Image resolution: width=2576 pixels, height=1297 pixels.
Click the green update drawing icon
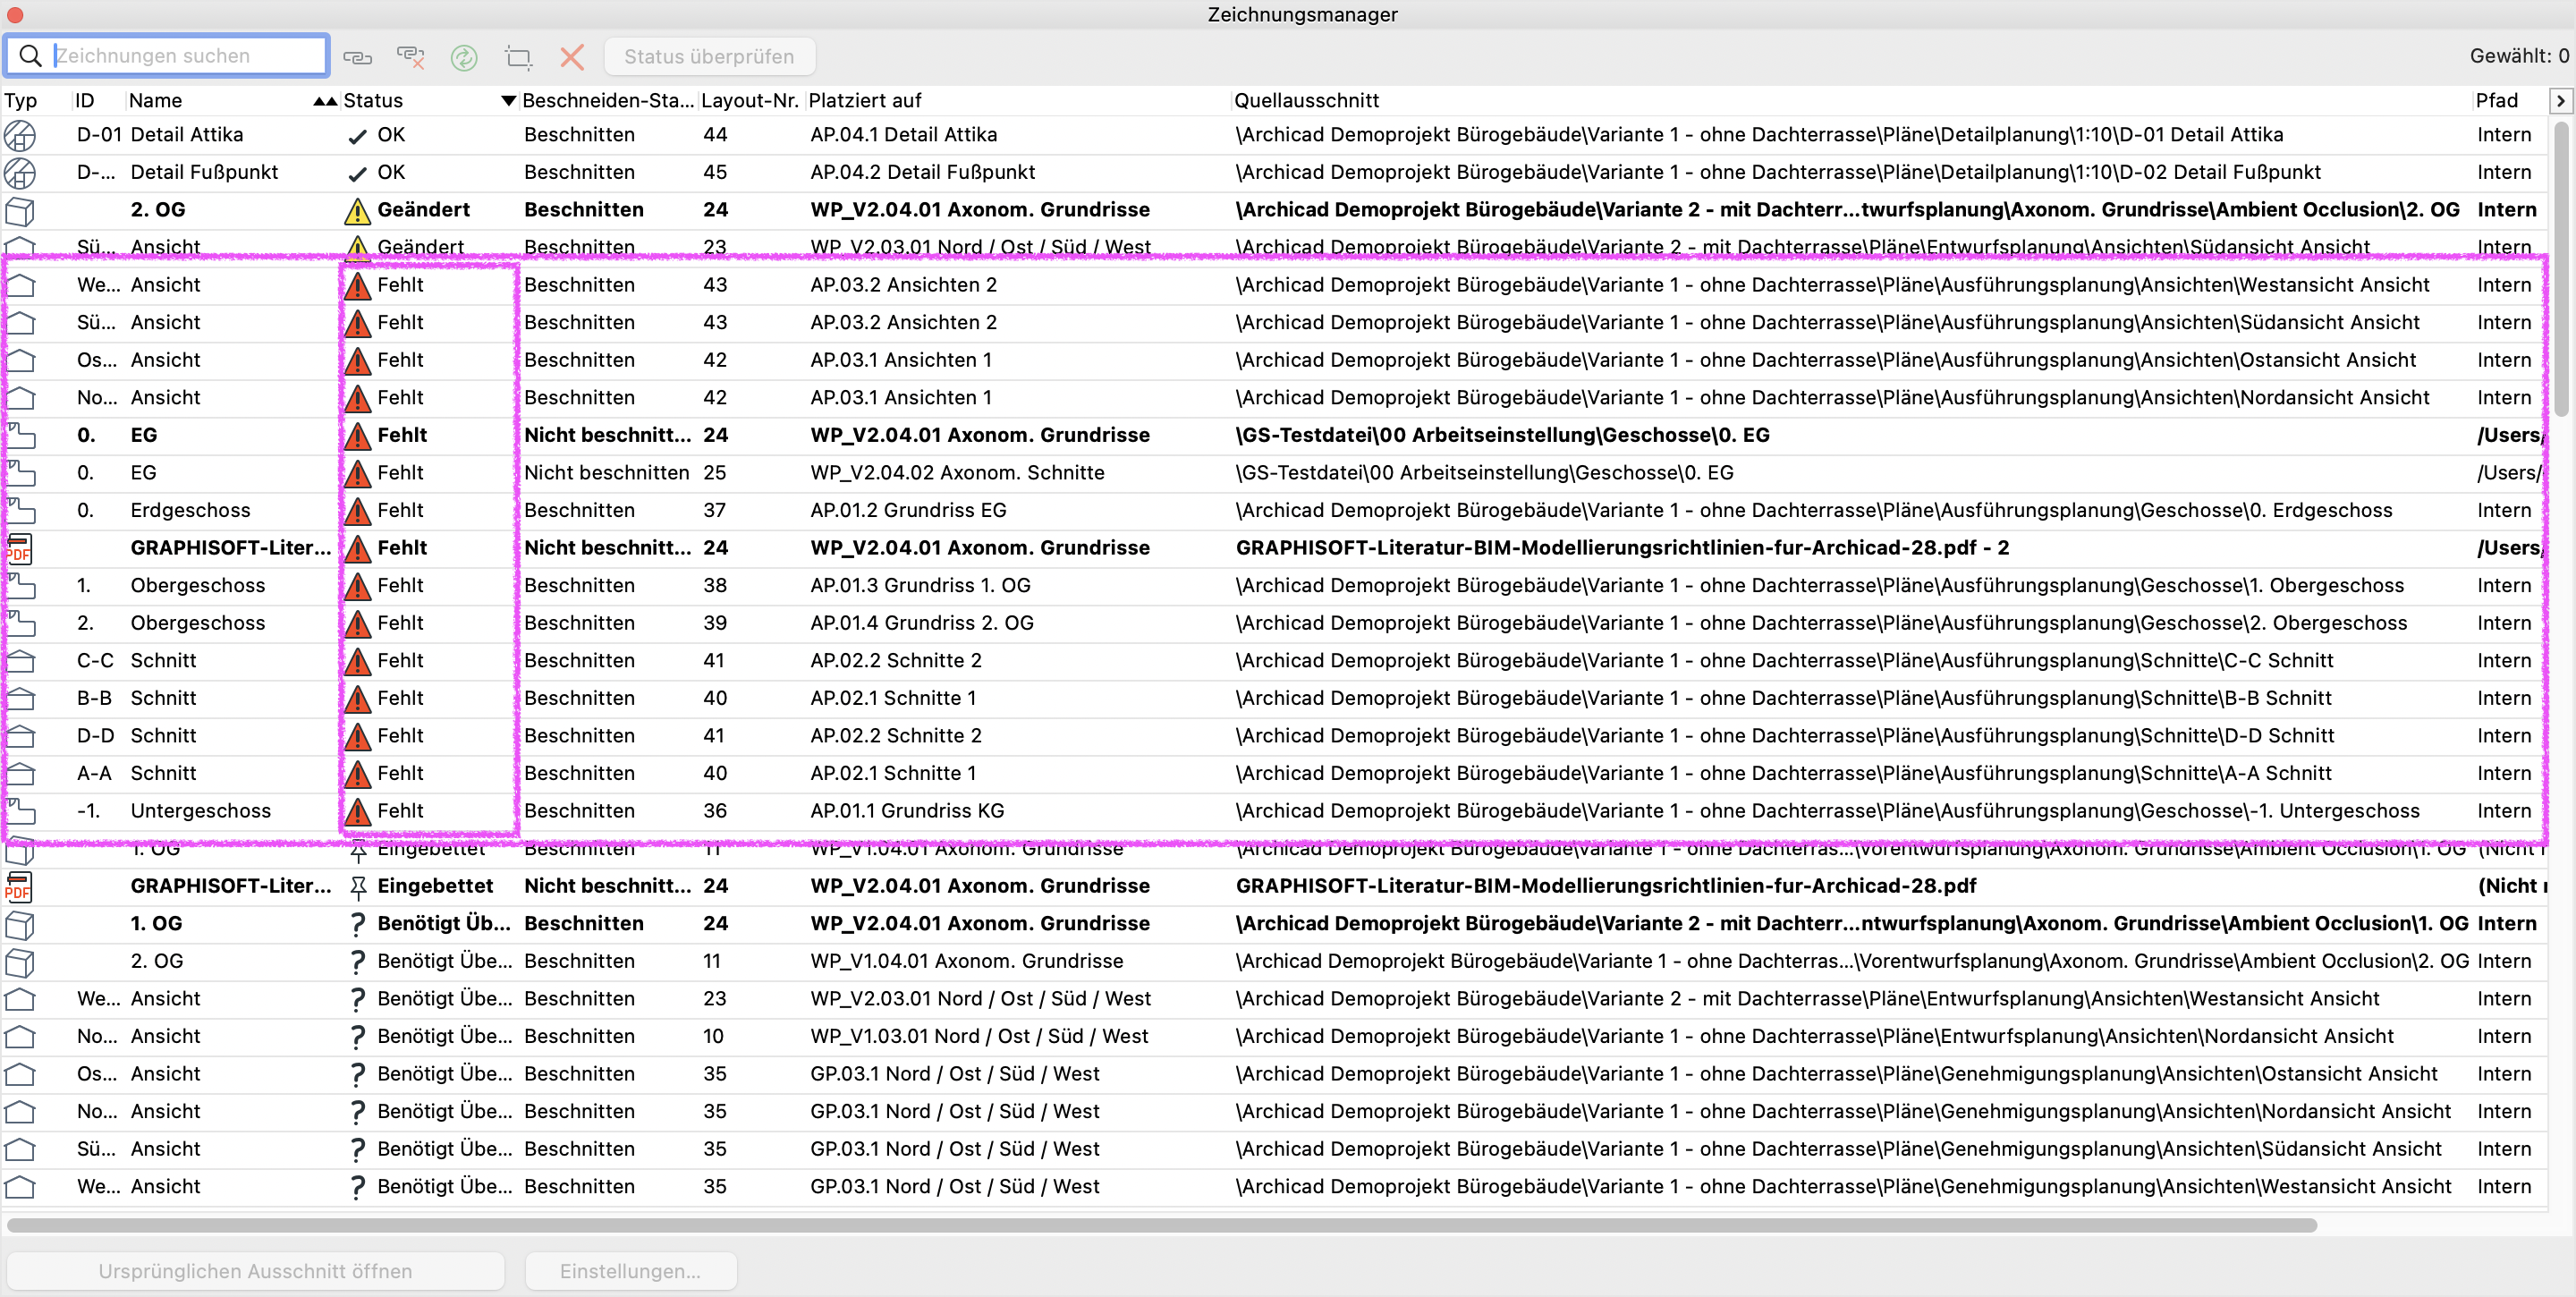(464, 57)
